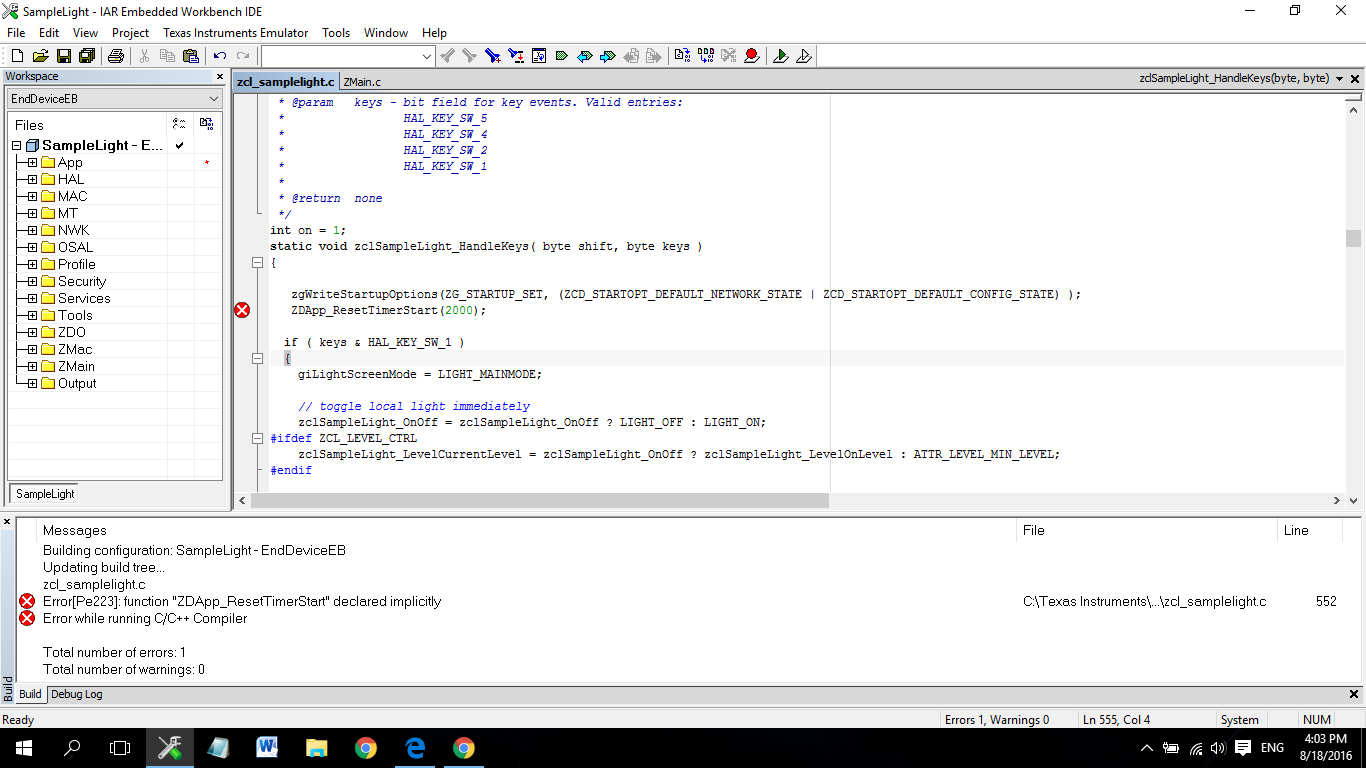Switch to the Debug Log tab
The image size is (1366, 768).
77,694
